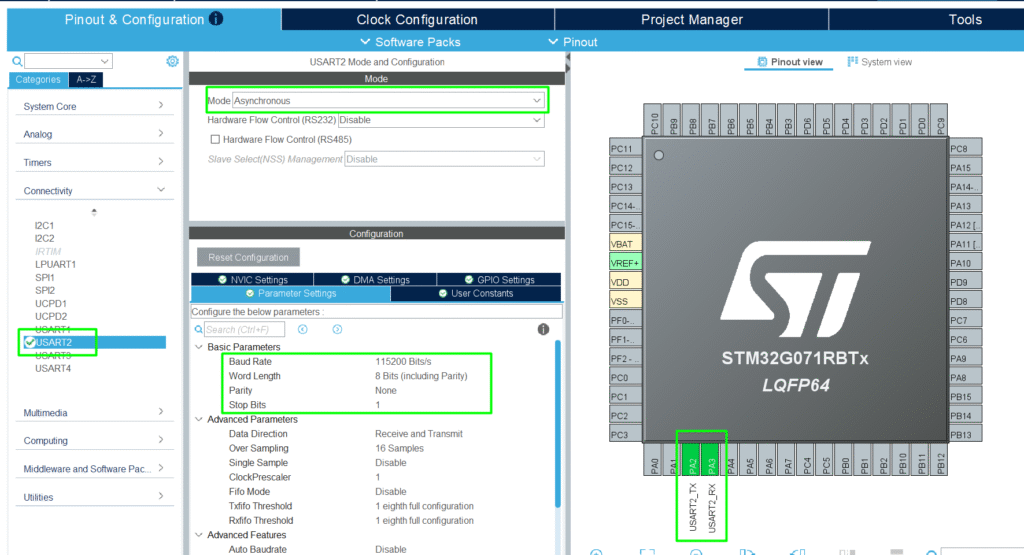Open the Mode dropdown set to Asynchronous
The height and width of the screenshot is (555, 1024).
pos(389,101)
